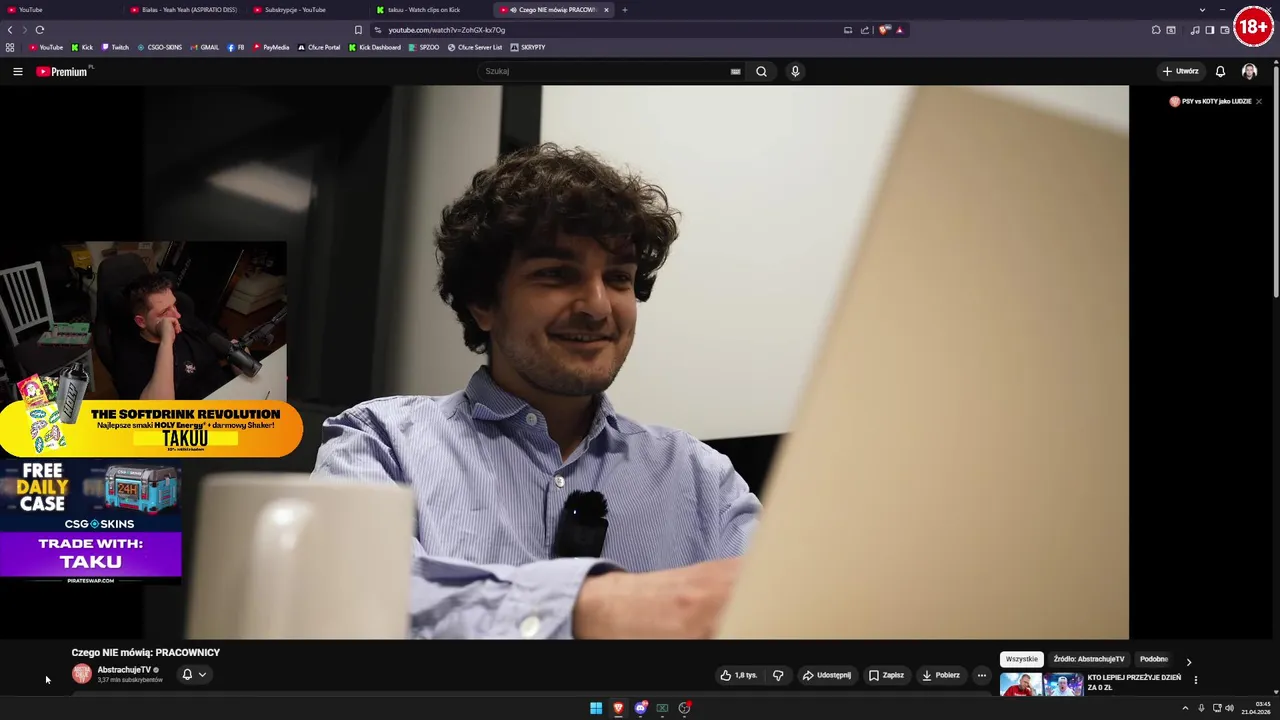
Task: Switch to Białas - Yeah Yeah tab
Action: [x=185, y=10]
